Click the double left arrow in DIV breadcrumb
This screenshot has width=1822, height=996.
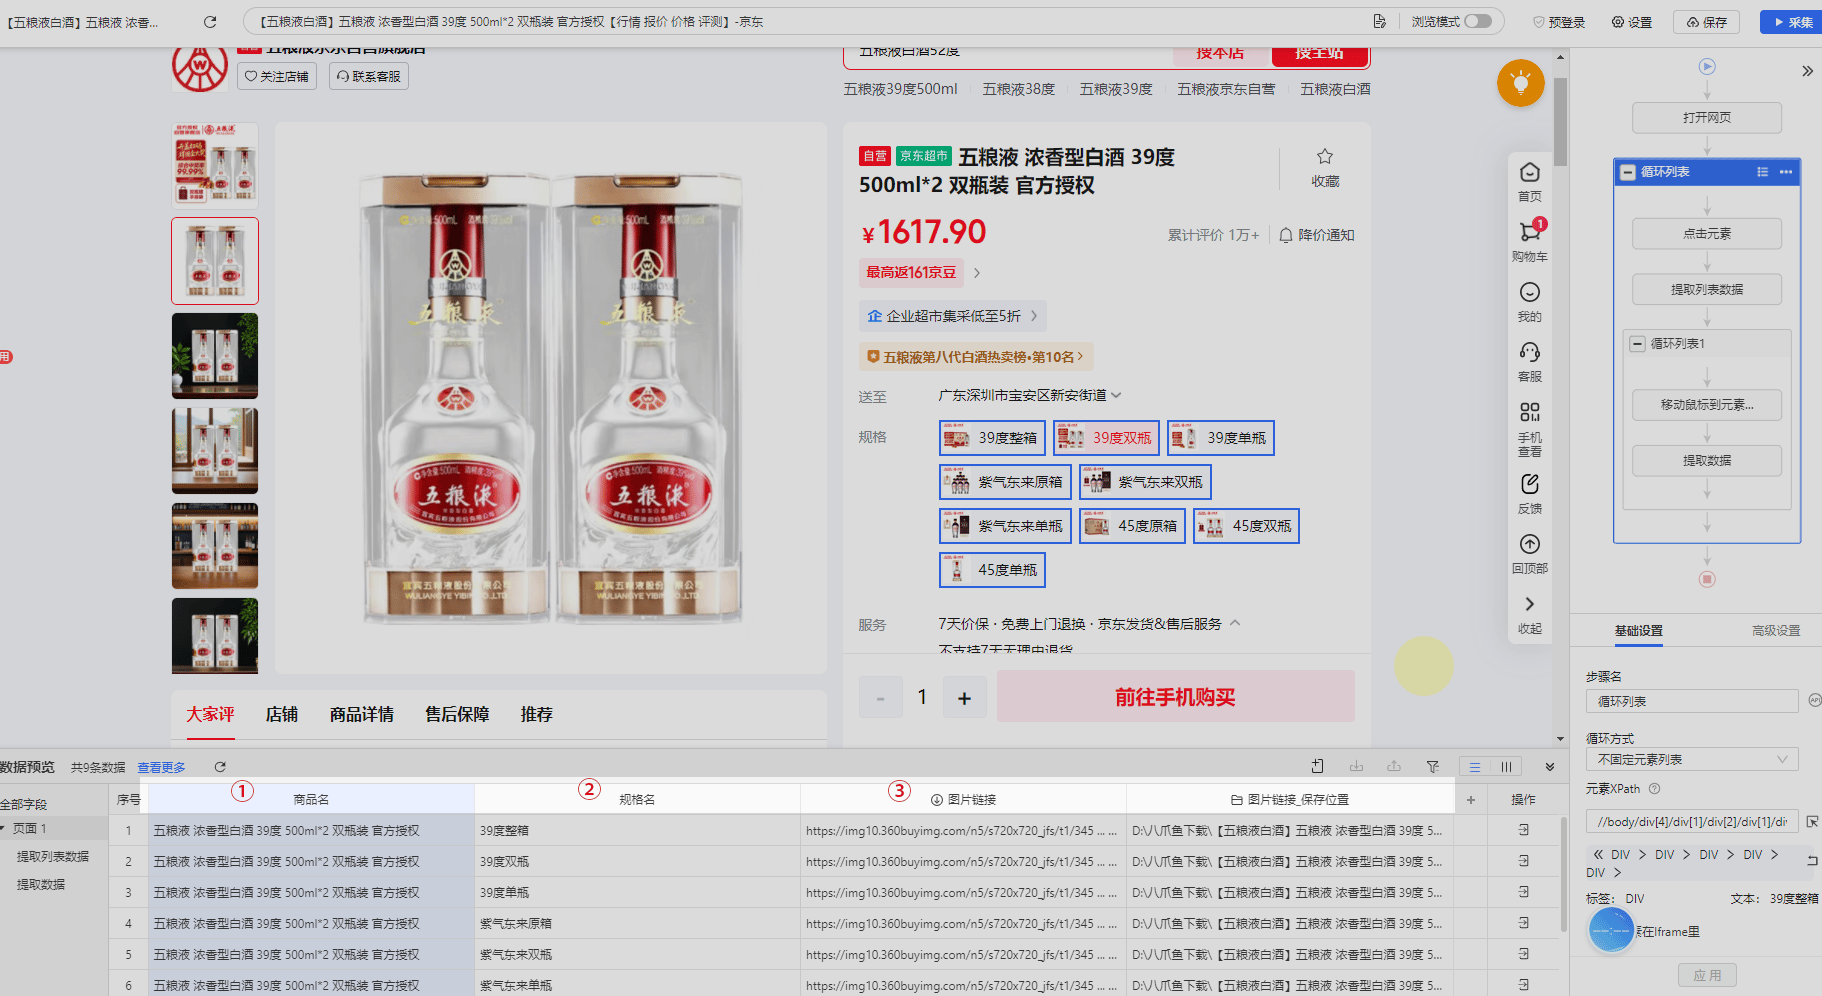click(x=1598, y=854)
